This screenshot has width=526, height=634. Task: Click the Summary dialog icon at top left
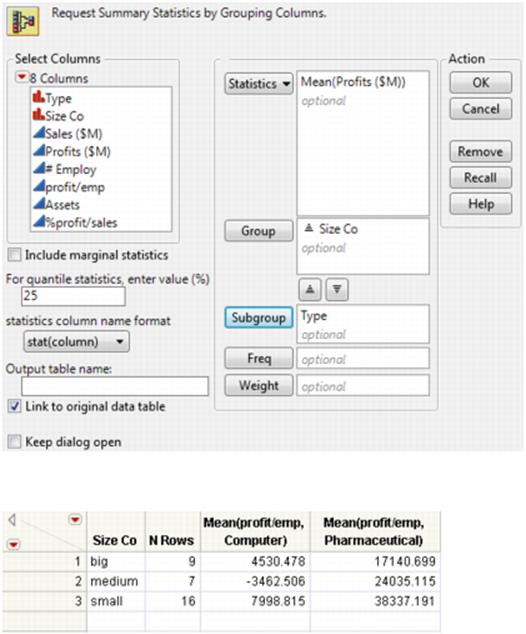(x=23, y=21)
